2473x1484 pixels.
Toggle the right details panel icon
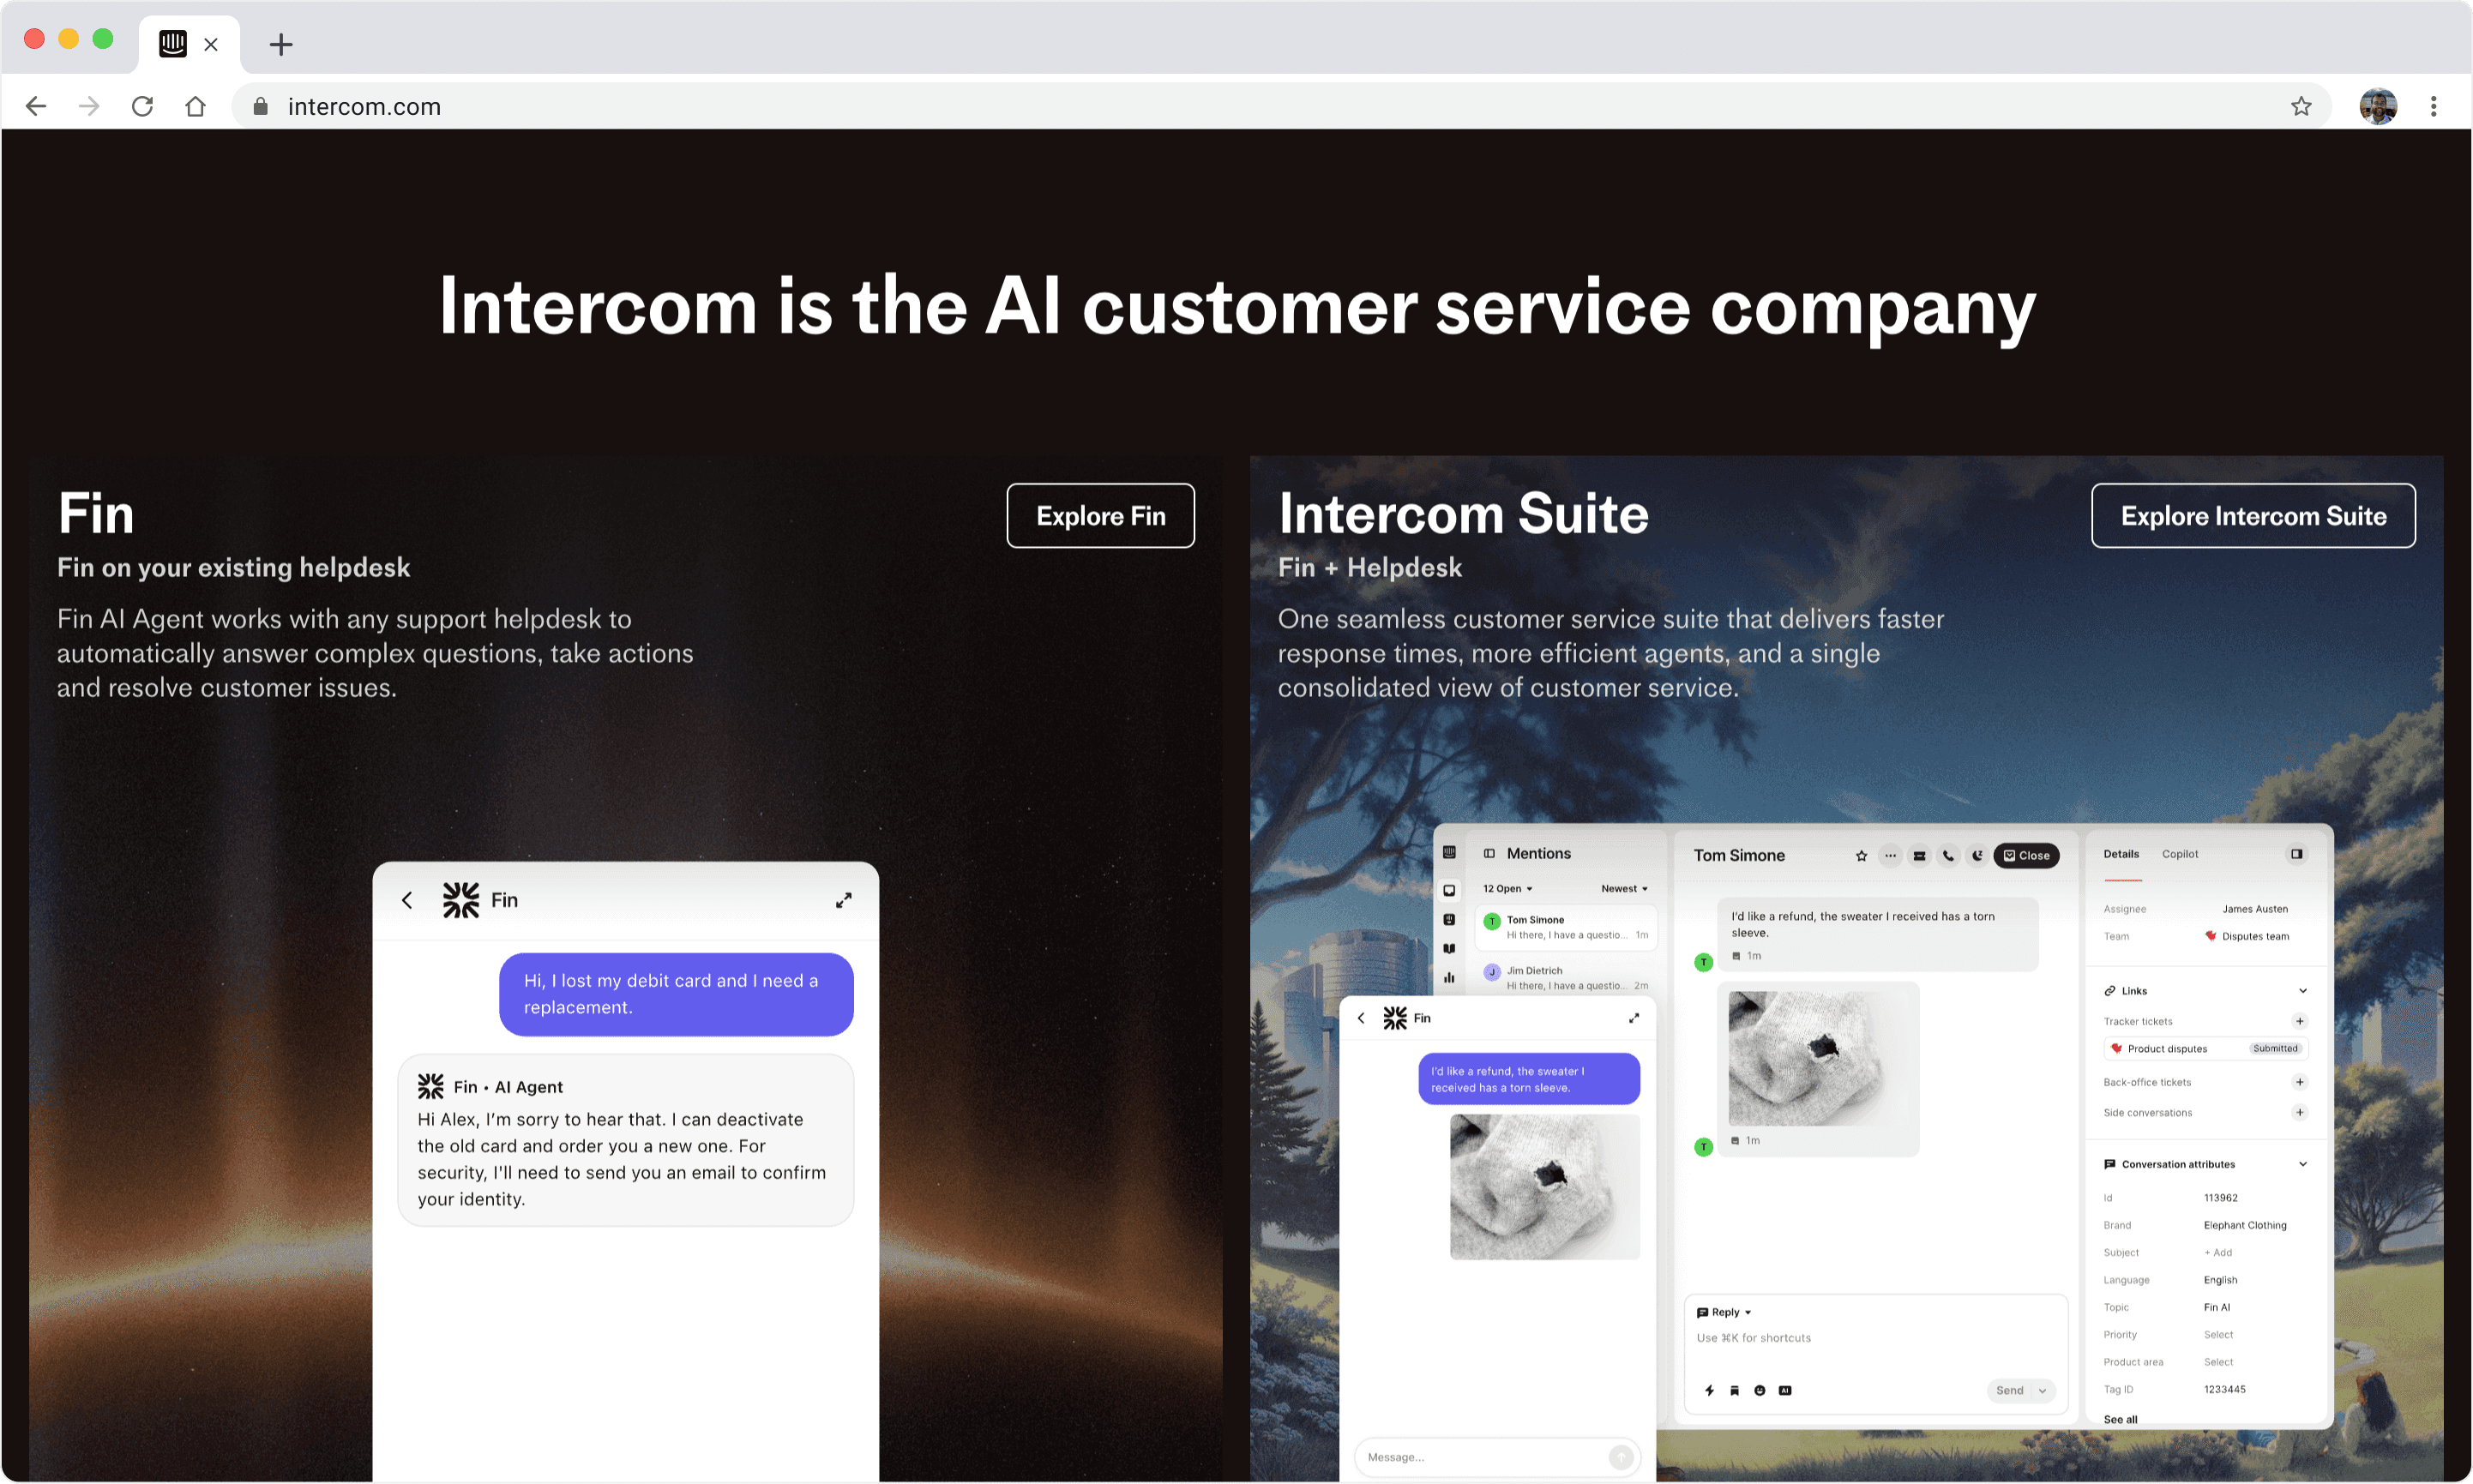pyautogui.click(x=2297, y=854)
